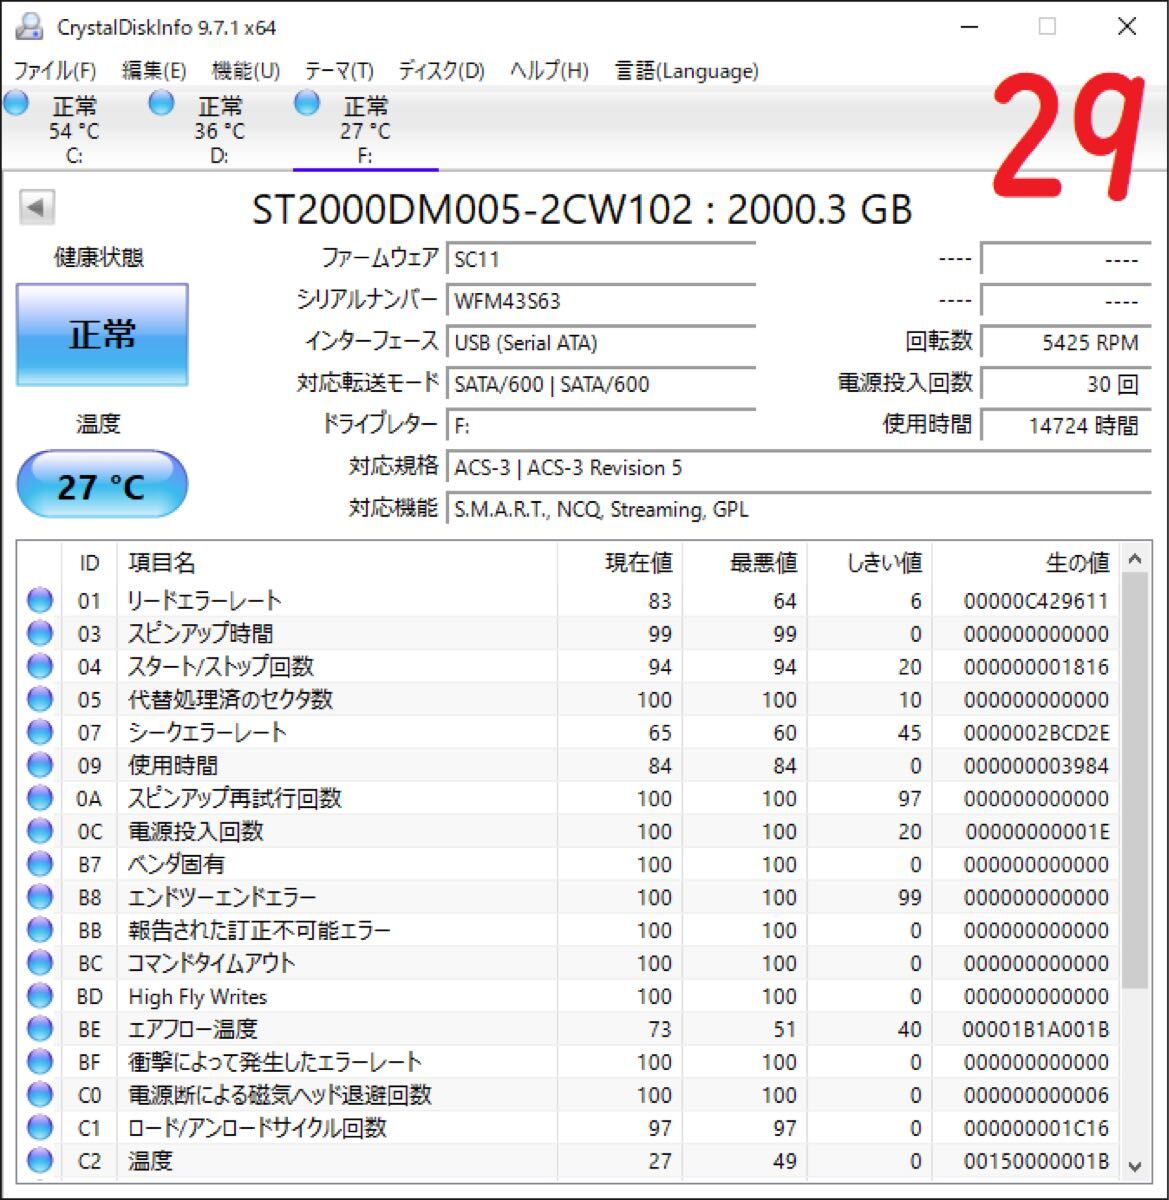Click the power-on hours field 14724 時間
The height and width of the screenshot is (1200, 1169).
[1065, 426]
